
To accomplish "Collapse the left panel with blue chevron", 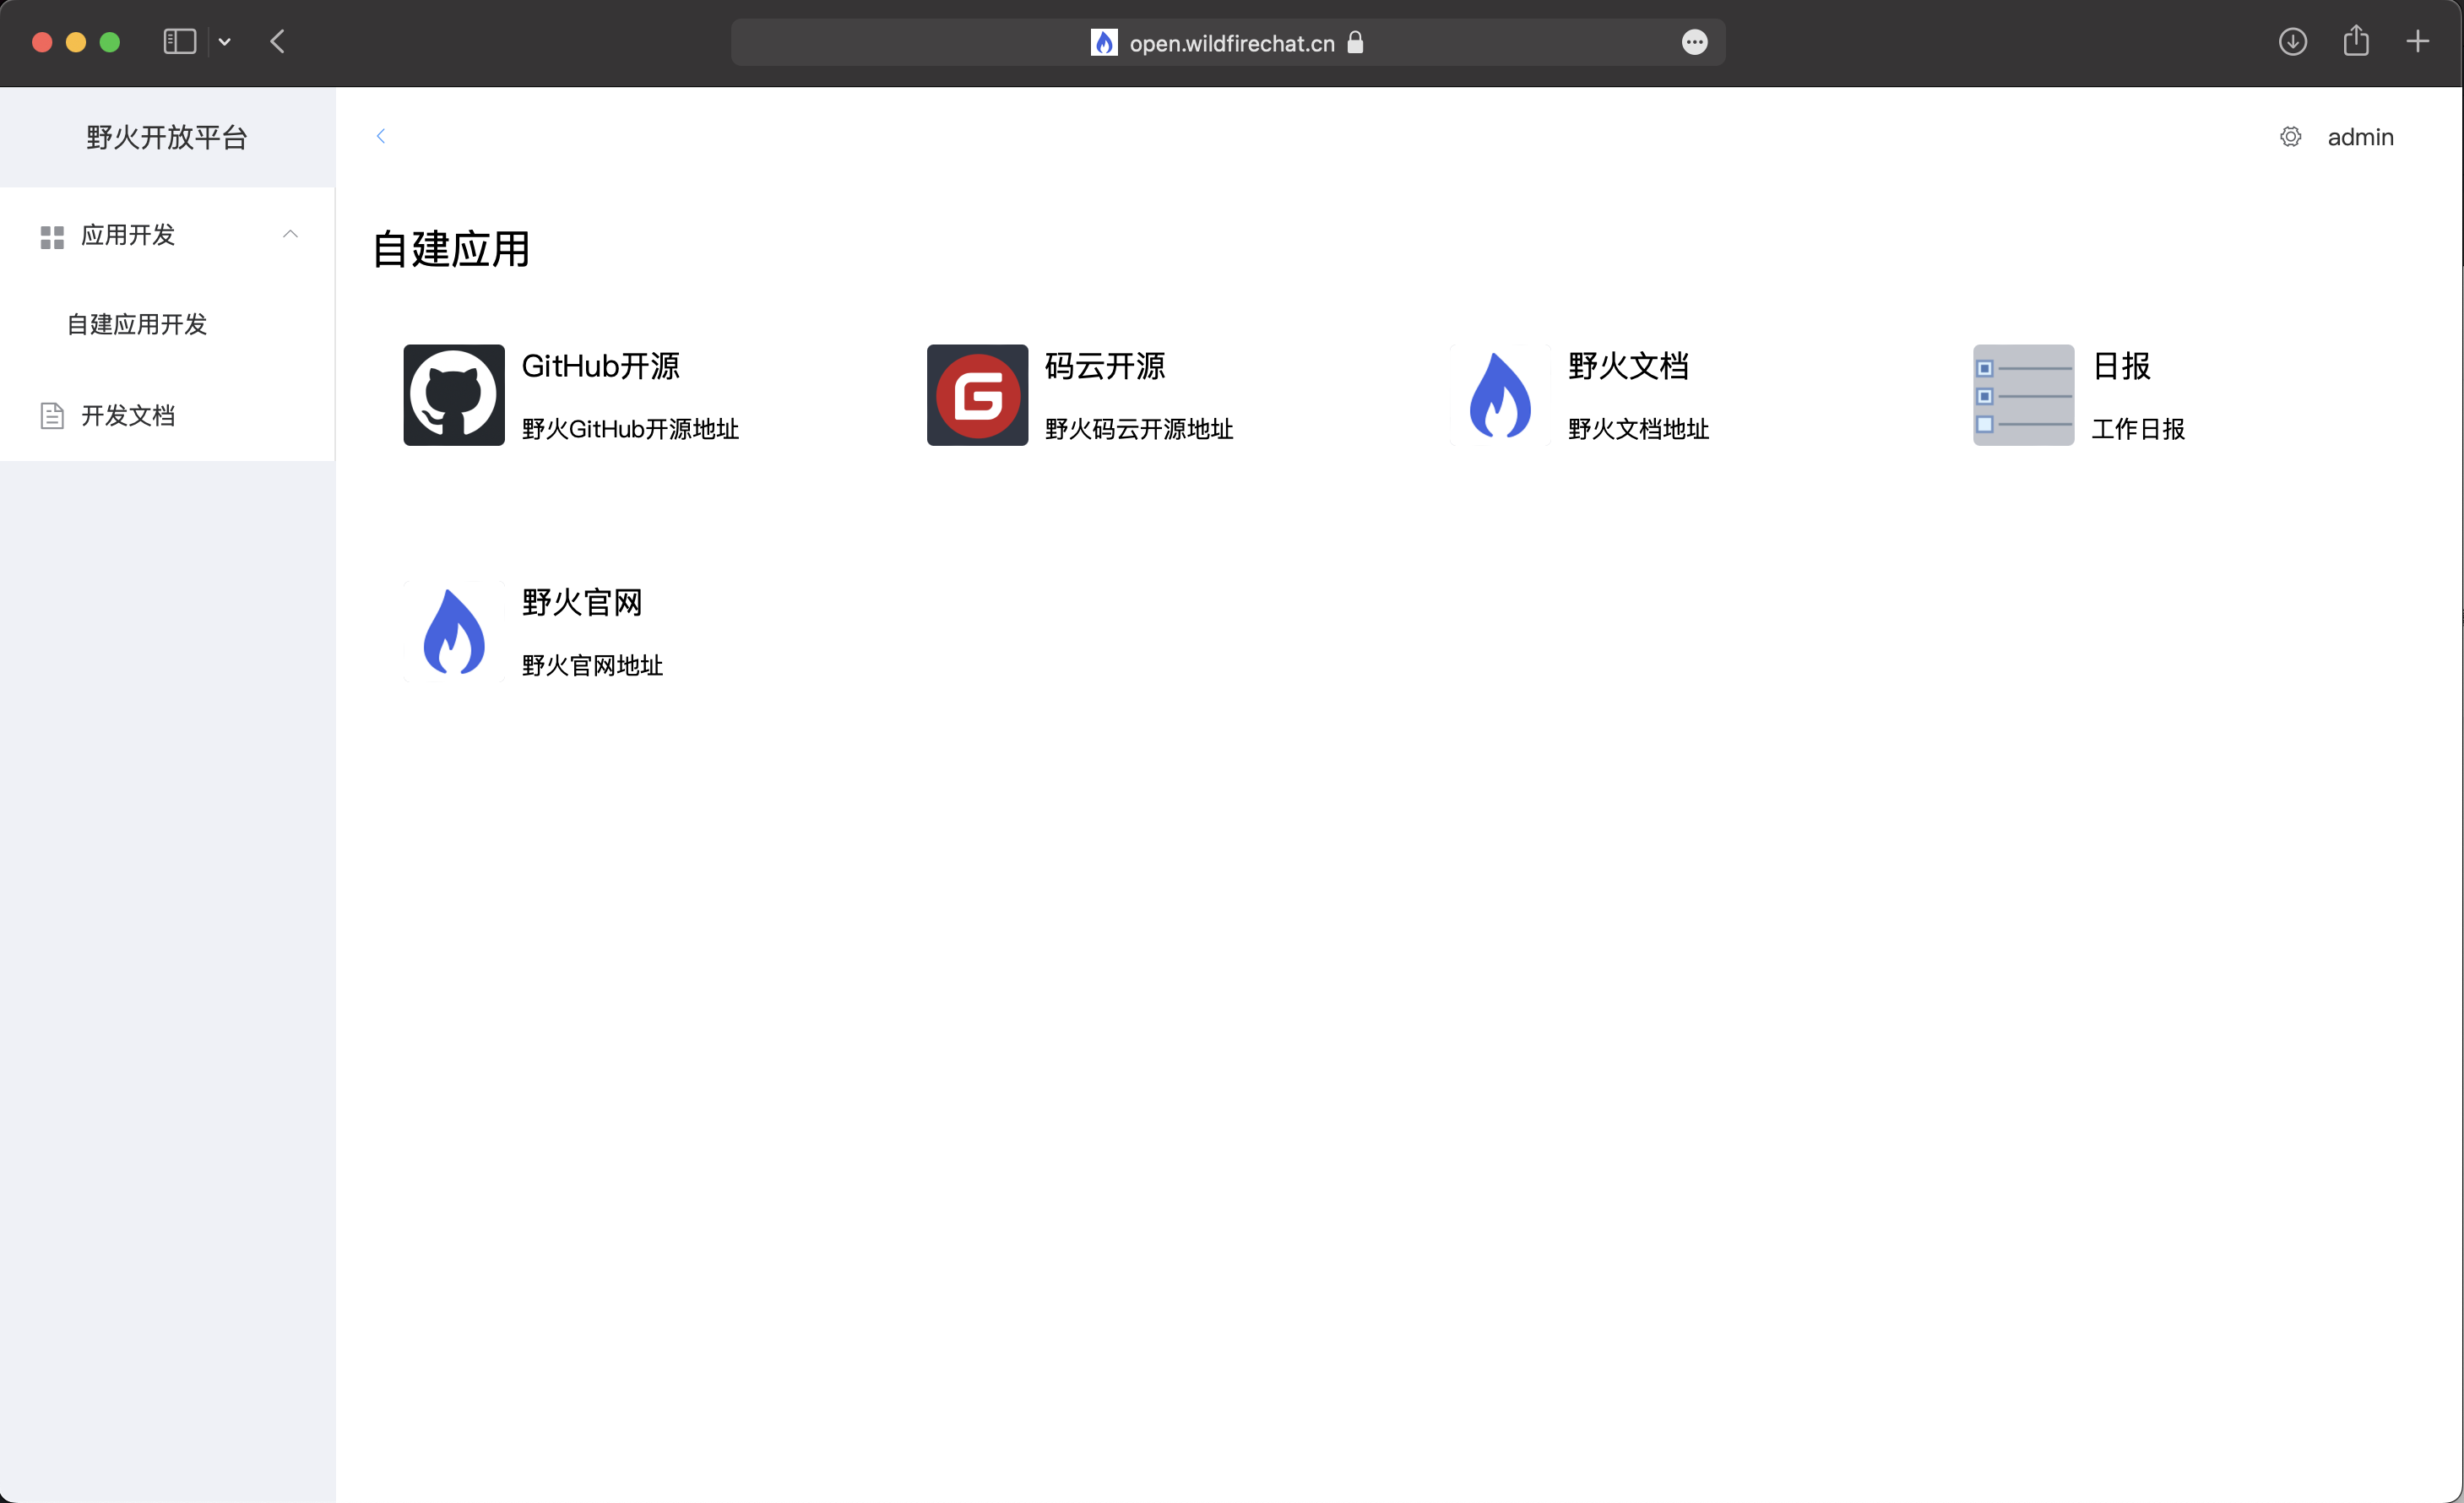I will tap(381, 136).
